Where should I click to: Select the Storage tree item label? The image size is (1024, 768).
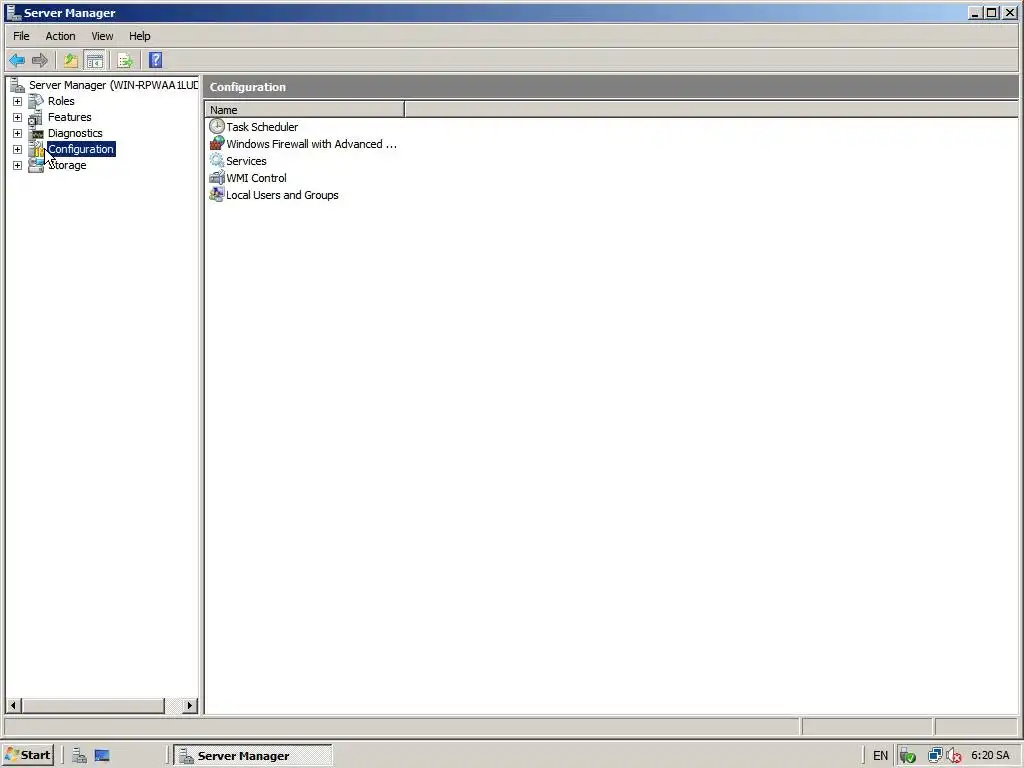tap(67, 165)
